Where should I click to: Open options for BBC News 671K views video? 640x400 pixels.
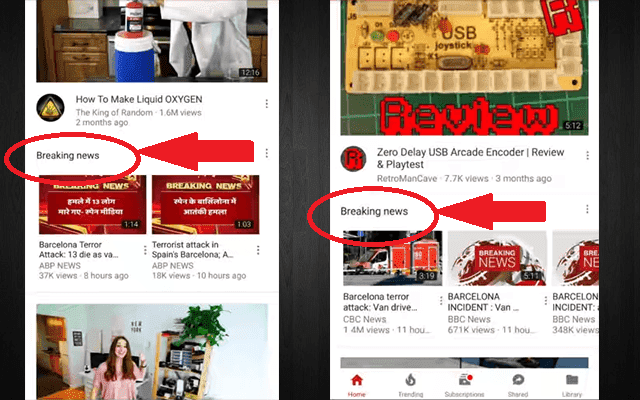(546, 301)
